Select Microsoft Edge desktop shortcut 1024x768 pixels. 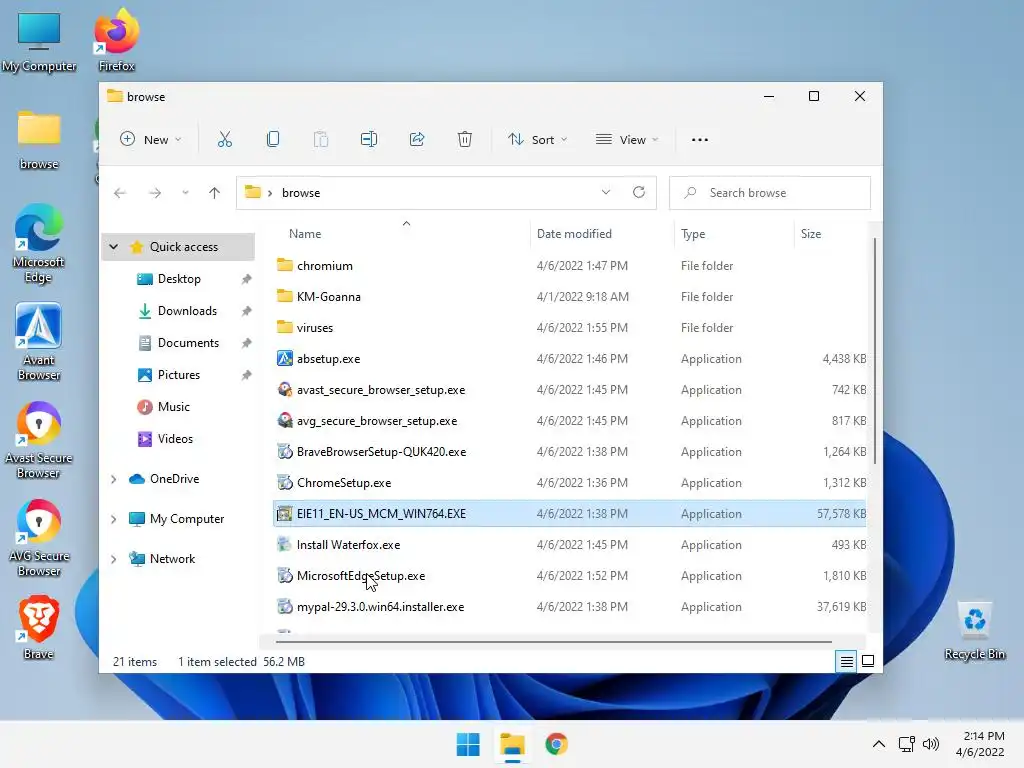(39, 243)
